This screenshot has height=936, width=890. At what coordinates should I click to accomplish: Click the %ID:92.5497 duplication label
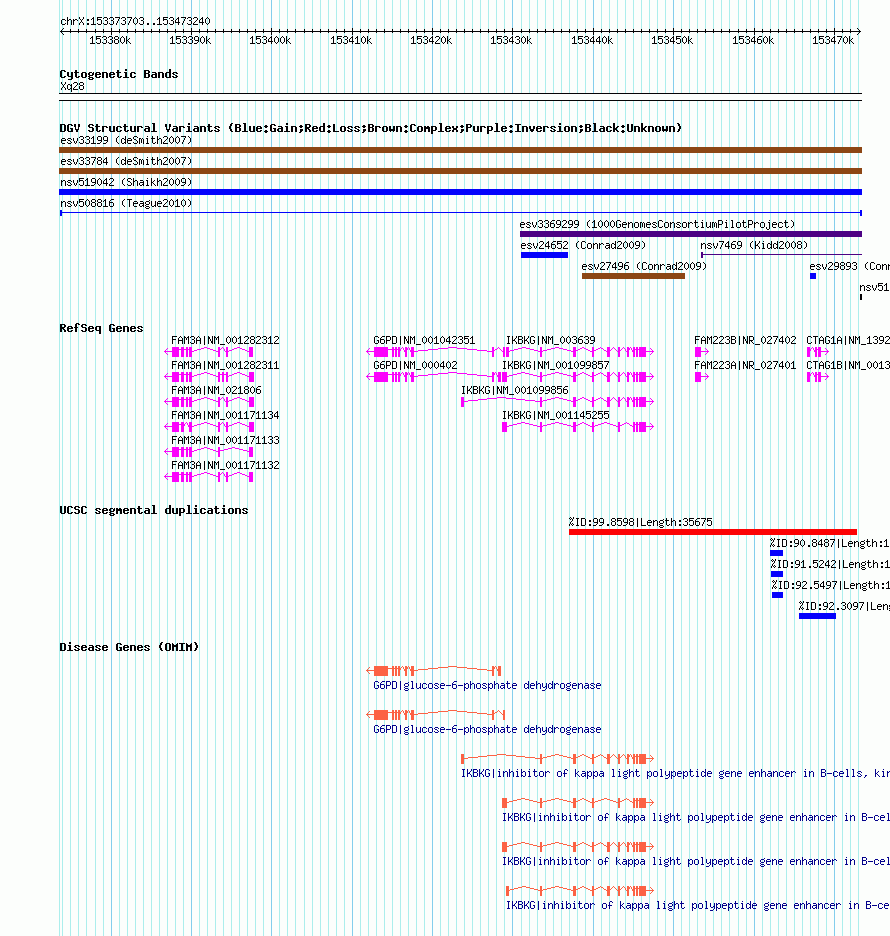[x=830, y=586]
